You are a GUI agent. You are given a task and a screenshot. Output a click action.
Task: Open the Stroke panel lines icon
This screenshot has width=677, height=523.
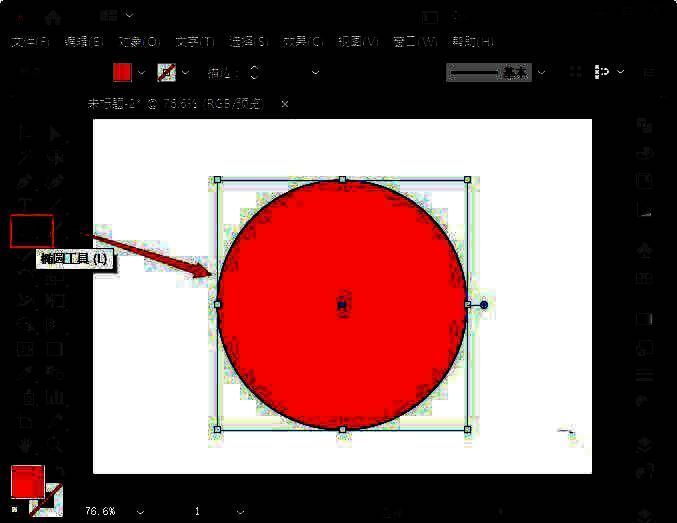pos(644,376)
